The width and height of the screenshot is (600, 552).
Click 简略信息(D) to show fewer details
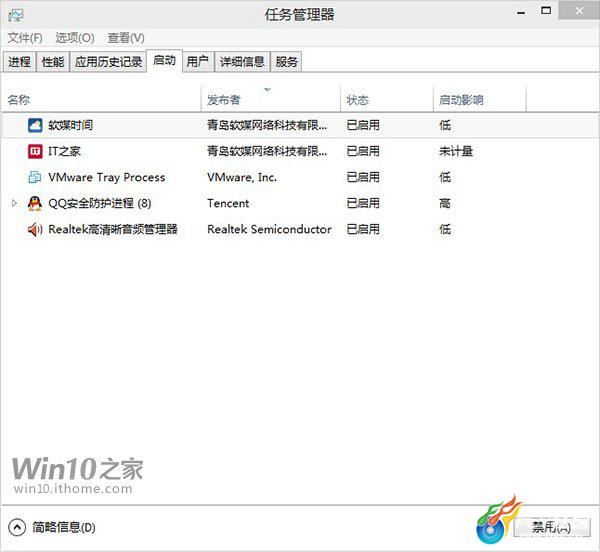tap(64, 528)
